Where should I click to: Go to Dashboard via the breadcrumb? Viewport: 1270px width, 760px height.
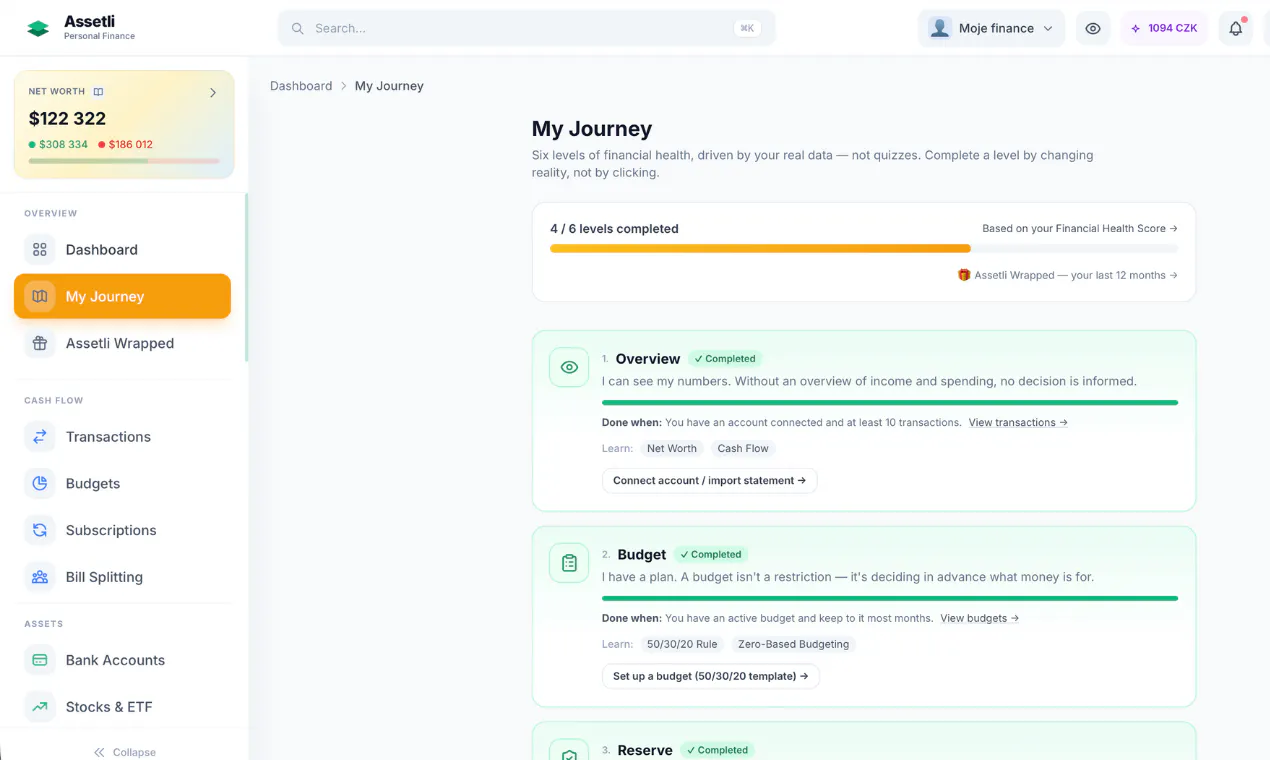[301, 86]
